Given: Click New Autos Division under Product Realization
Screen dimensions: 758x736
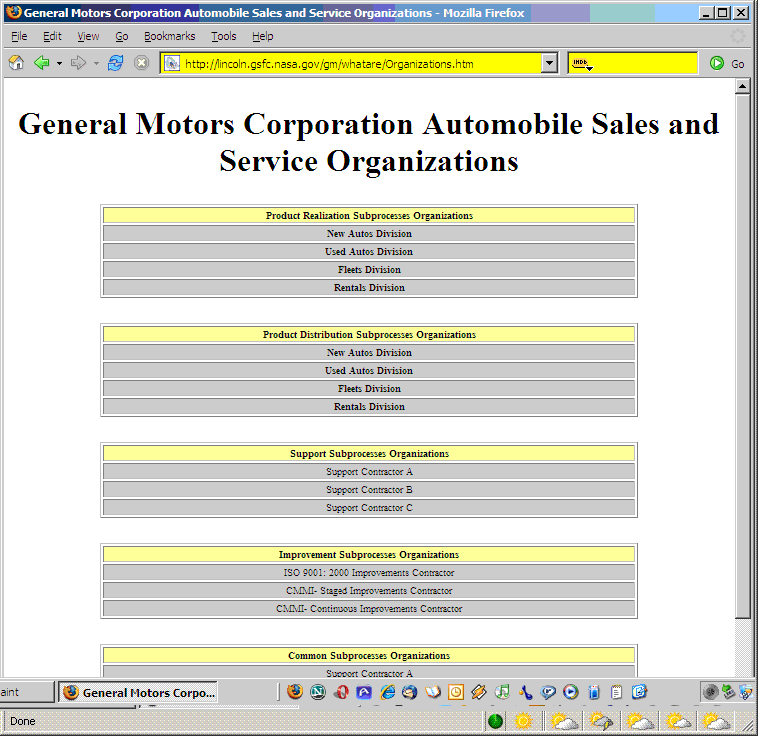Looking at the screenshot, I should point(369,233).
